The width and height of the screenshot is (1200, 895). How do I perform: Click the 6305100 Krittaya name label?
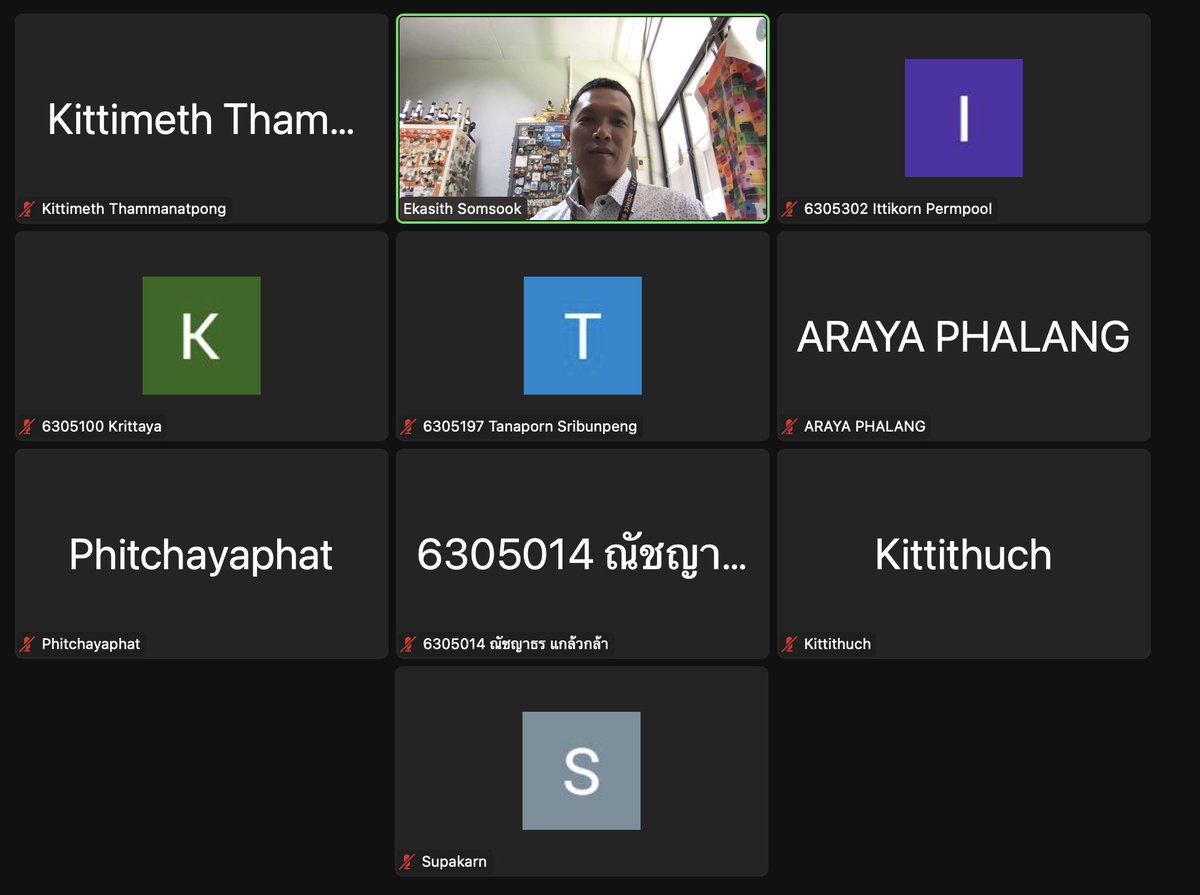coord(101,426)
